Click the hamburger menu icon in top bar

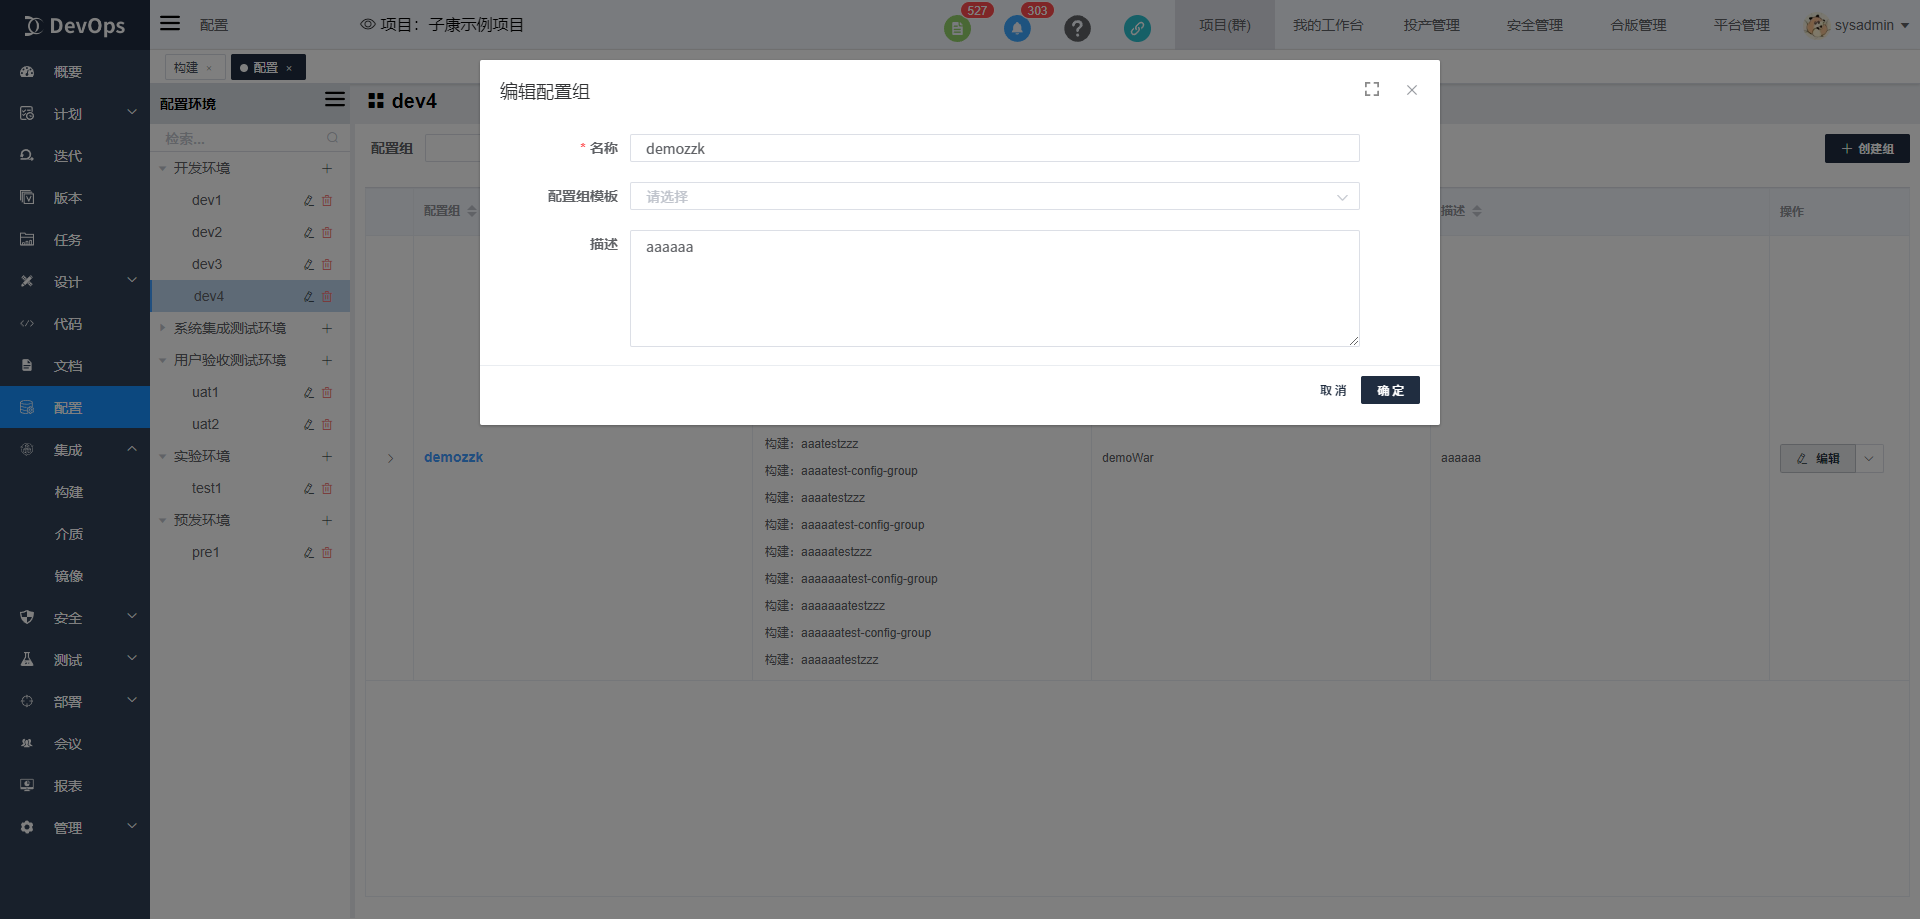click(170, 23)
